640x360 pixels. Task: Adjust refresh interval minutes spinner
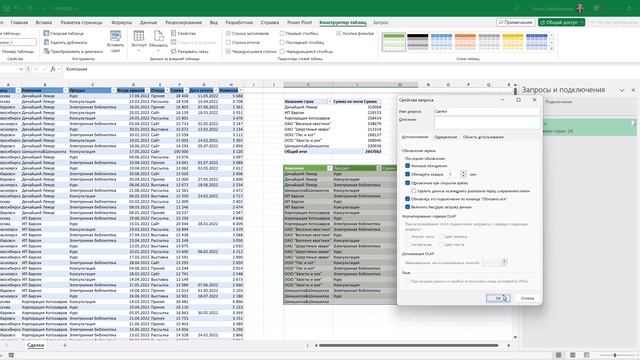[x=463, y=174]
